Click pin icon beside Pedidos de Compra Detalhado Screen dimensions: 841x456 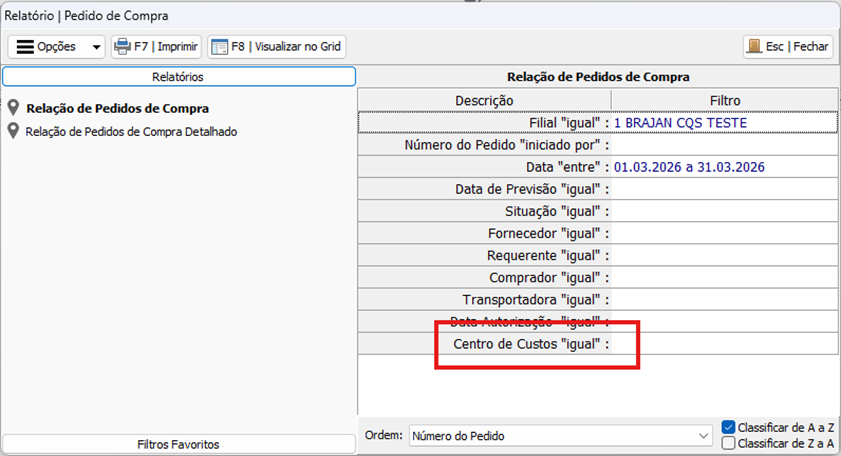(14, 131)
